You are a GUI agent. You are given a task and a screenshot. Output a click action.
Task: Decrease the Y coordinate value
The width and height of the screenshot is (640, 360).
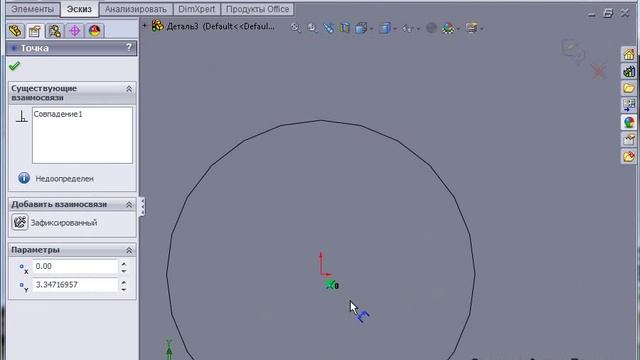coord(124,289)
